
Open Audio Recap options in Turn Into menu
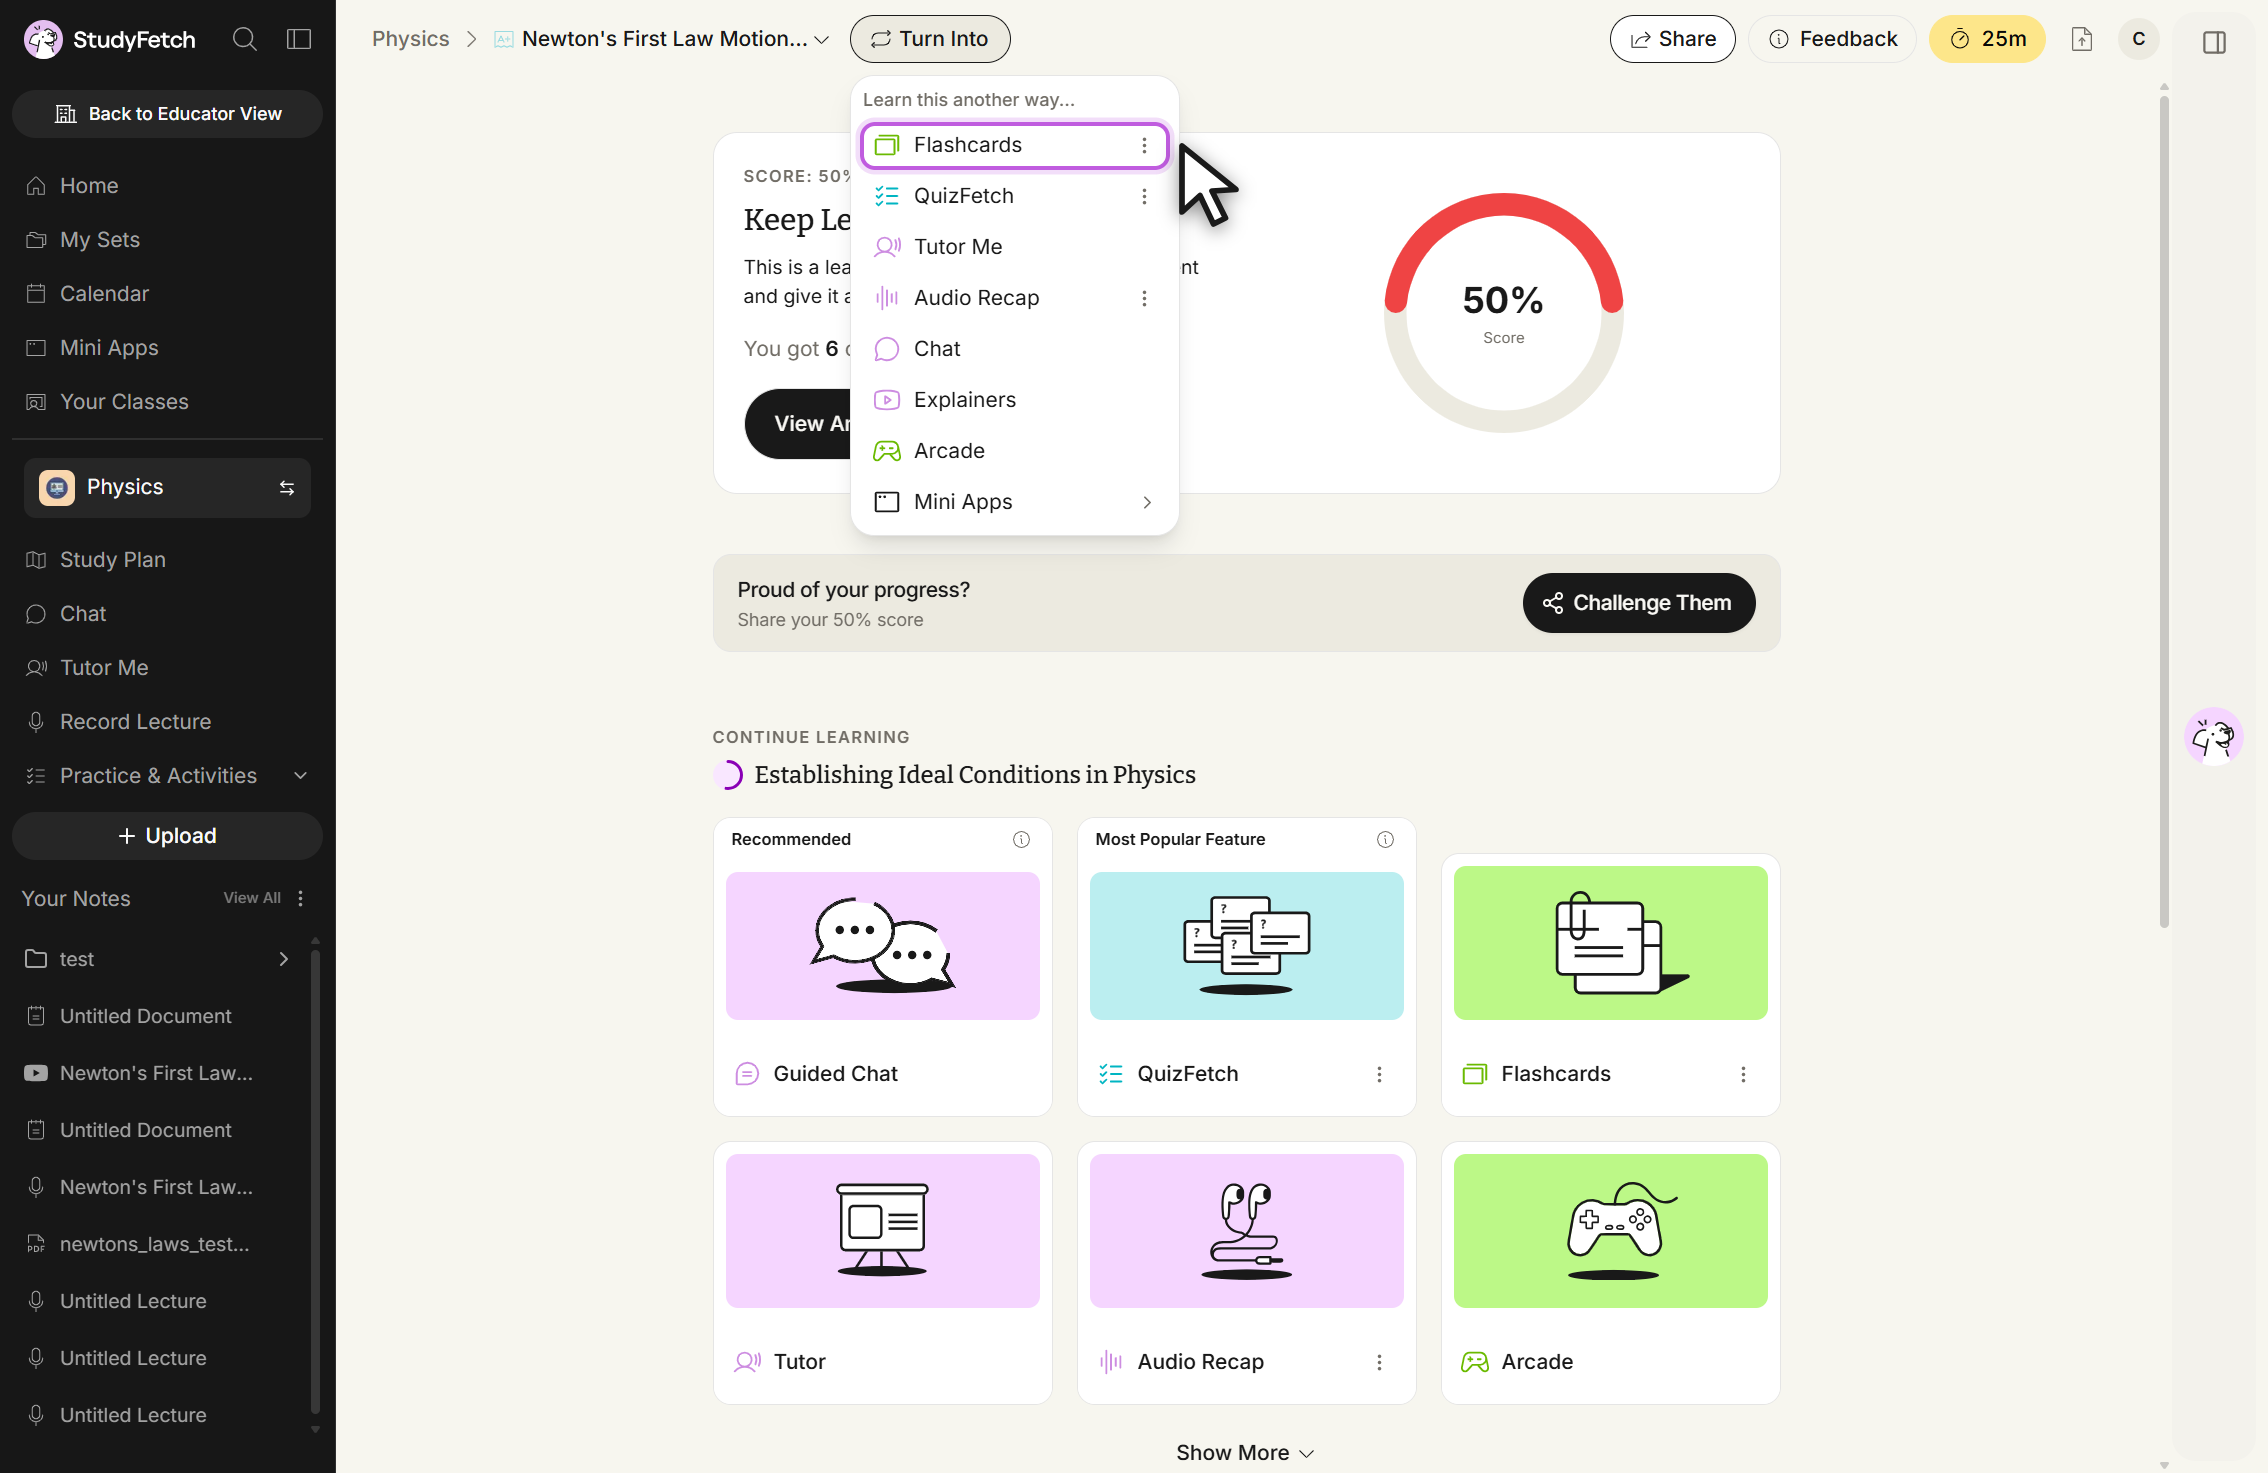pos(1144,299)
